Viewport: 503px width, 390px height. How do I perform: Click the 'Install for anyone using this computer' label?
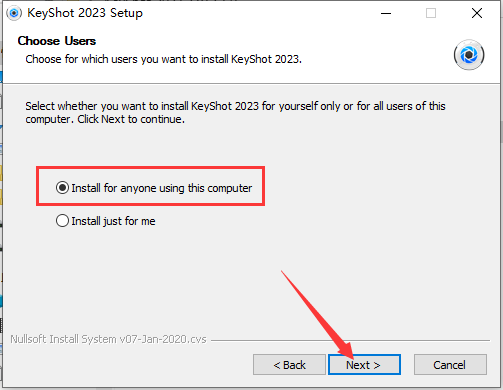(x=162, y=188)
